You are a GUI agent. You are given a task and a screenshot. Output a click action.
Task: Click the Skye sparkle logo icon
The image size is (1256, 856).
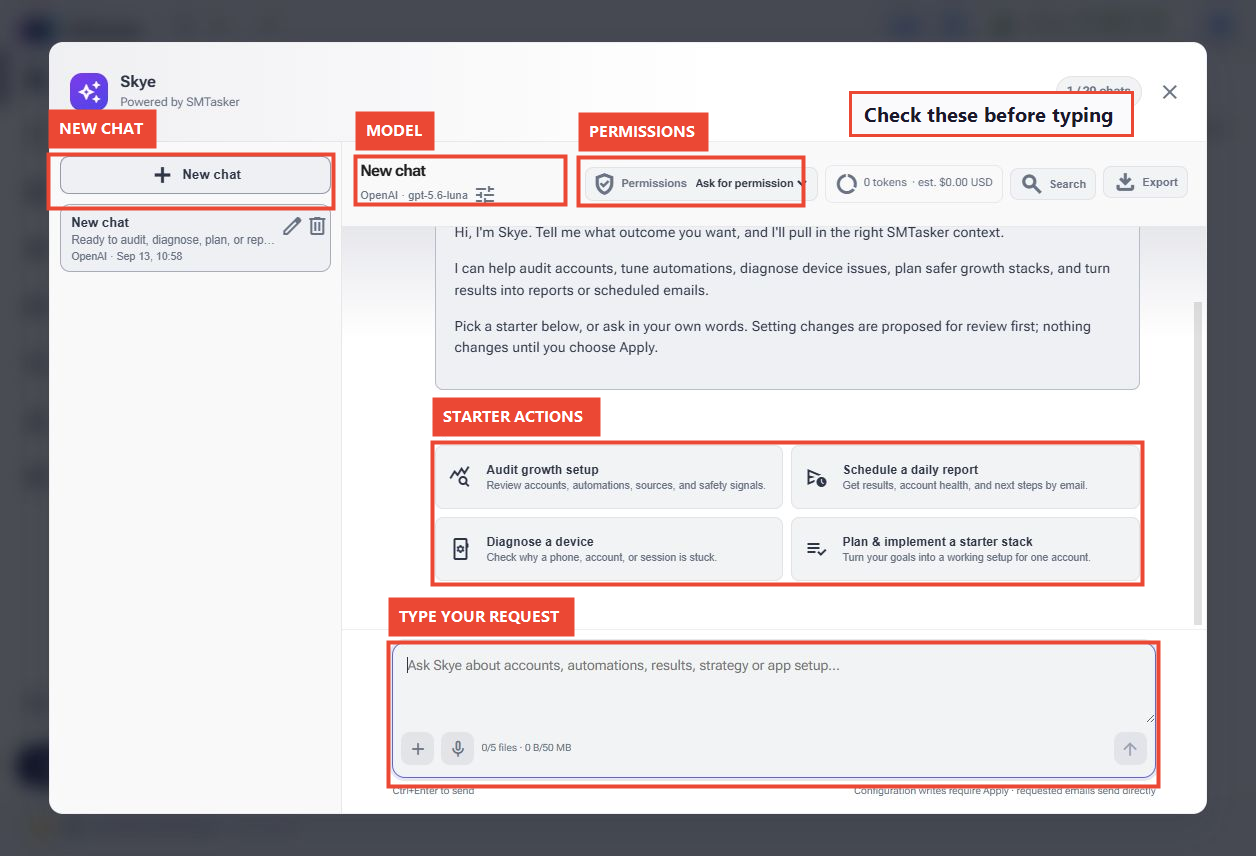88,92
